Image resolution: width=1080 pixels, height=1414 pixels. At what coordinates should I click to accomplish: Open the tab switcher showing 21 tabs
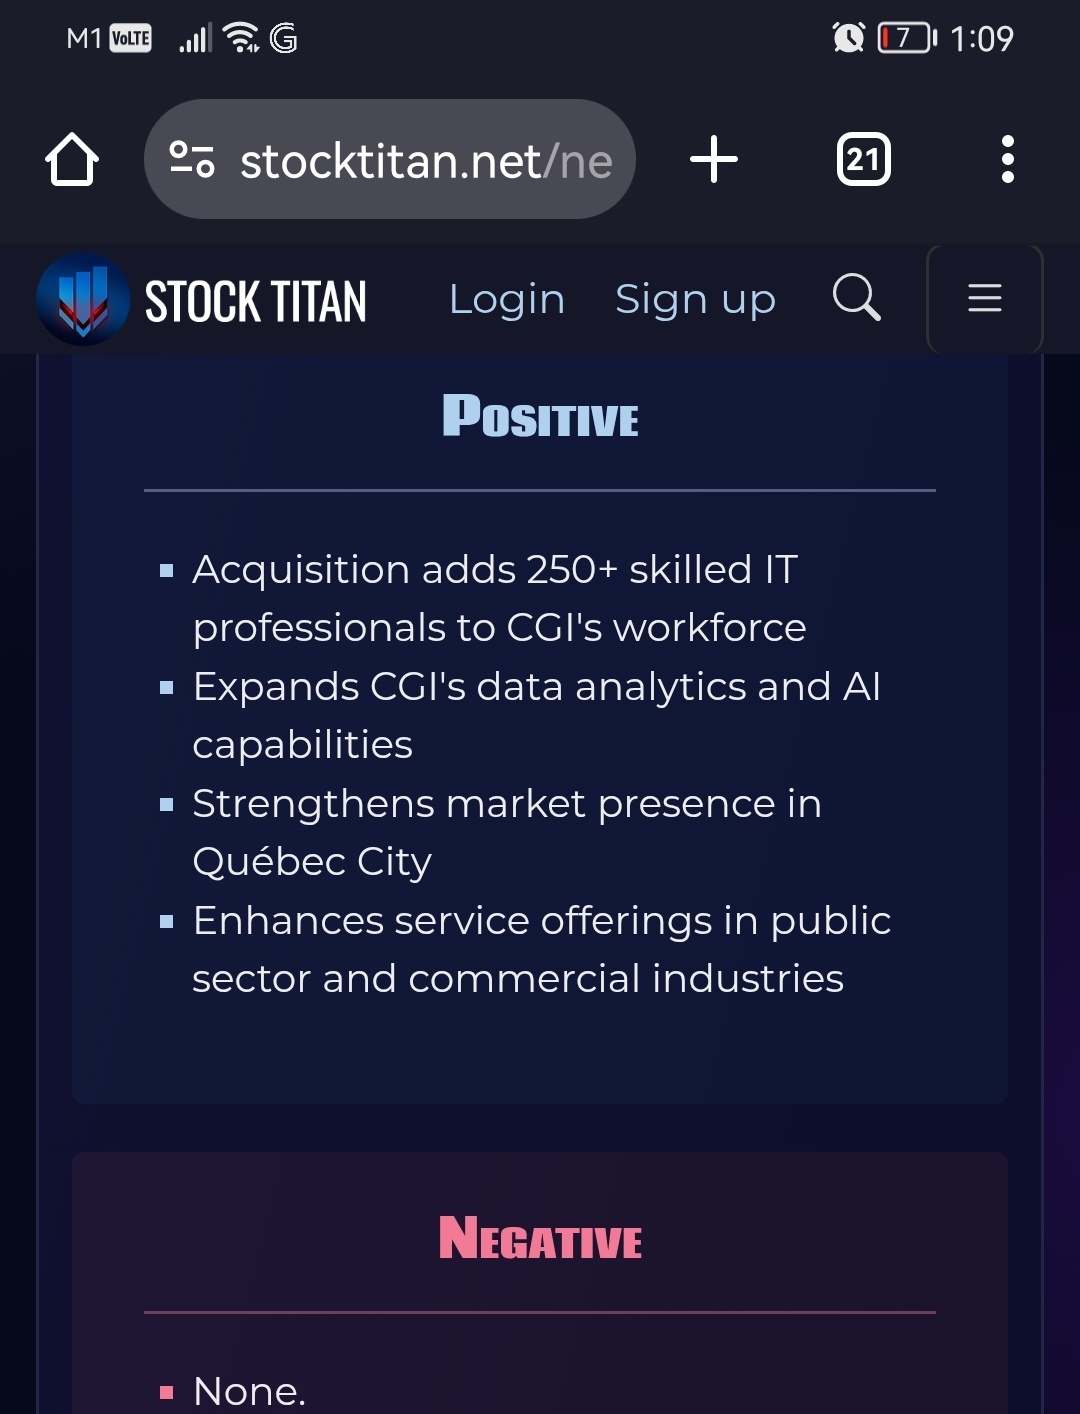pyautogui.click(x=863, y=159)
